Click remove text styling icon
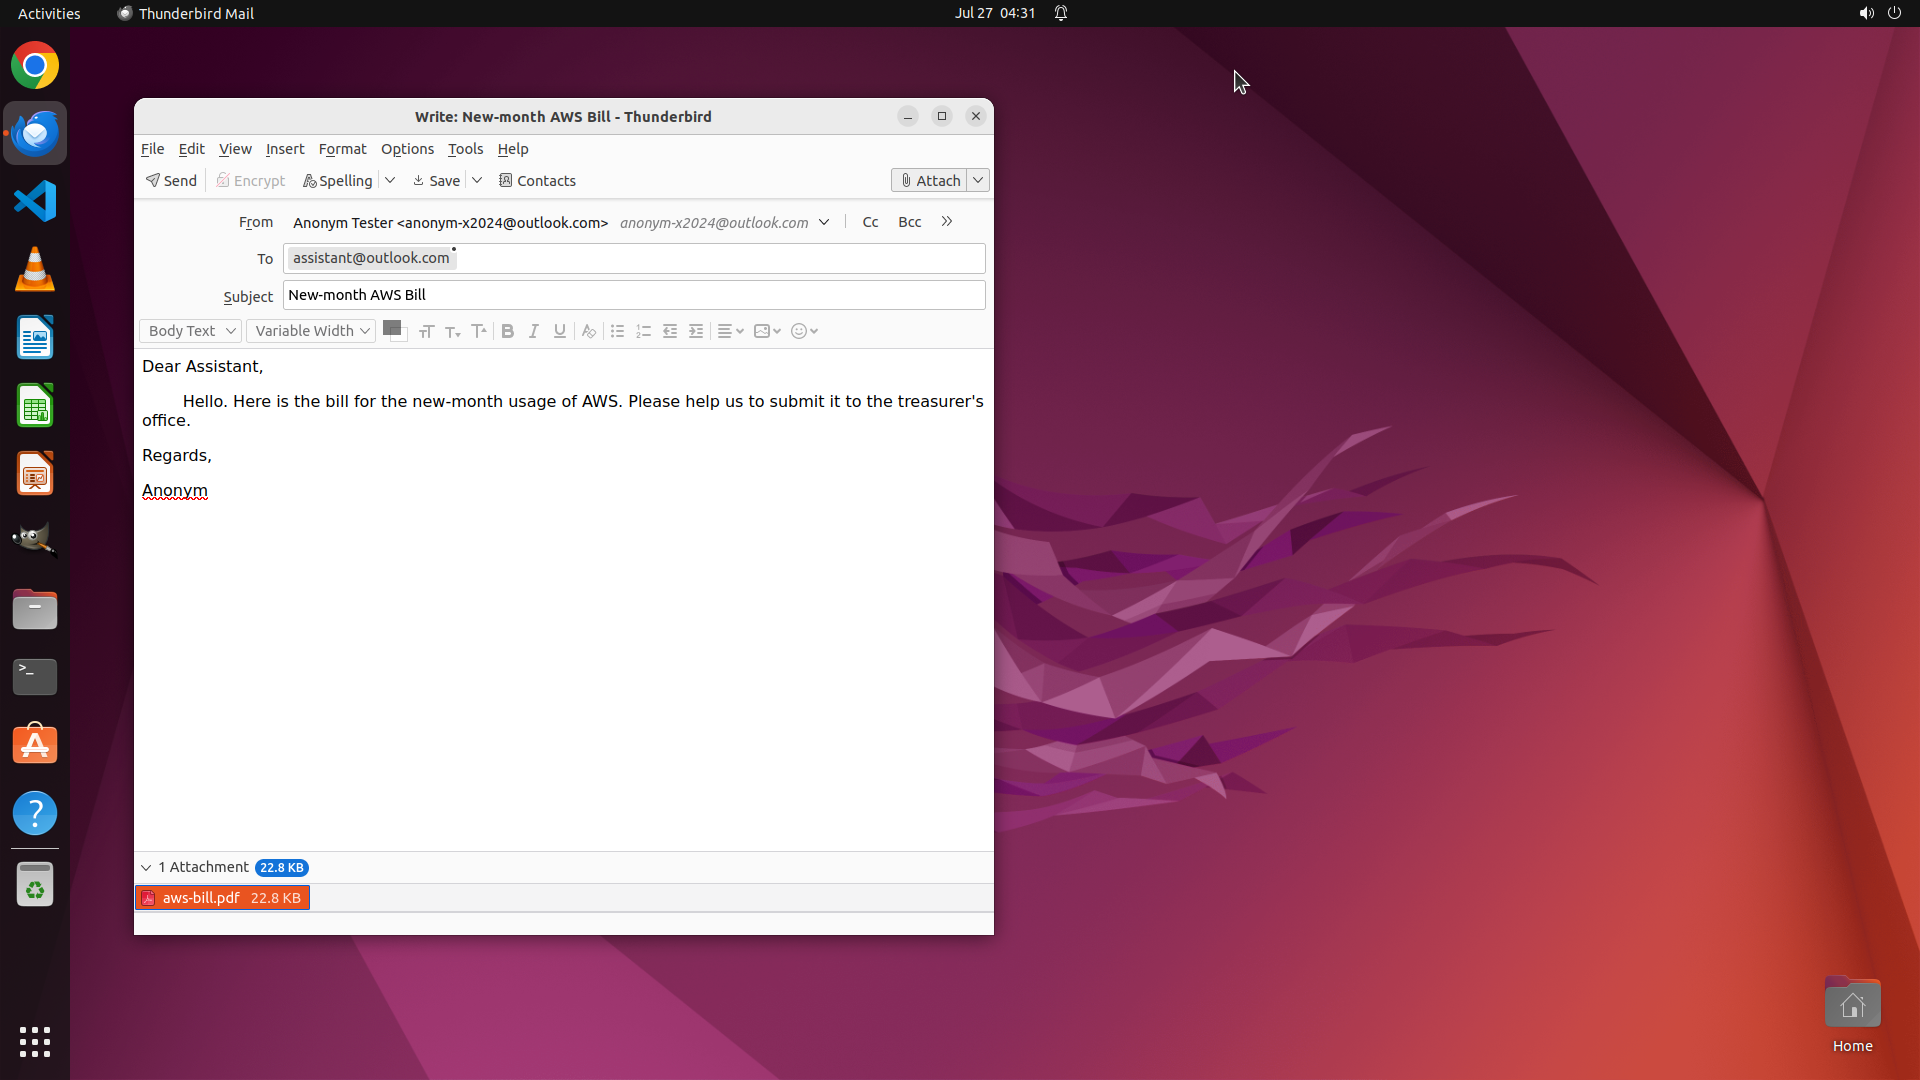The image size is (1920, 1080). pyautogui.click(x=589, y=331)
